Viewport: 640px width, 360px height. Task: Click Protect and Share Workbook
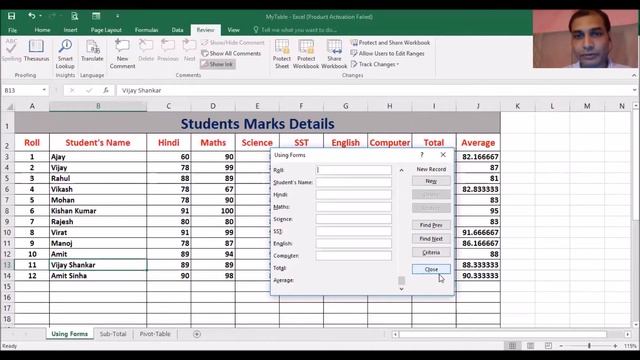coord(390,42)
